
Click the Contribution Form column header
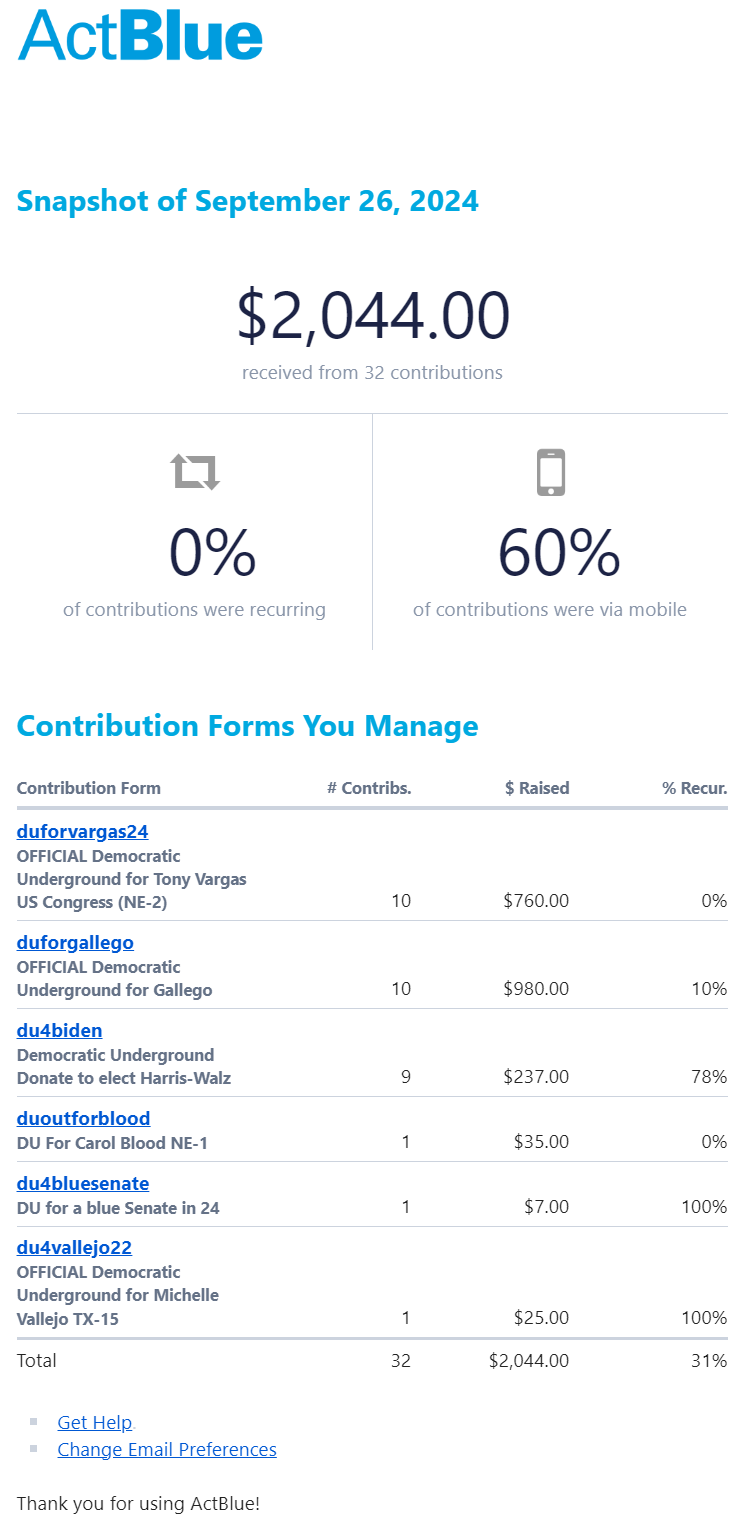click(89, 788)
